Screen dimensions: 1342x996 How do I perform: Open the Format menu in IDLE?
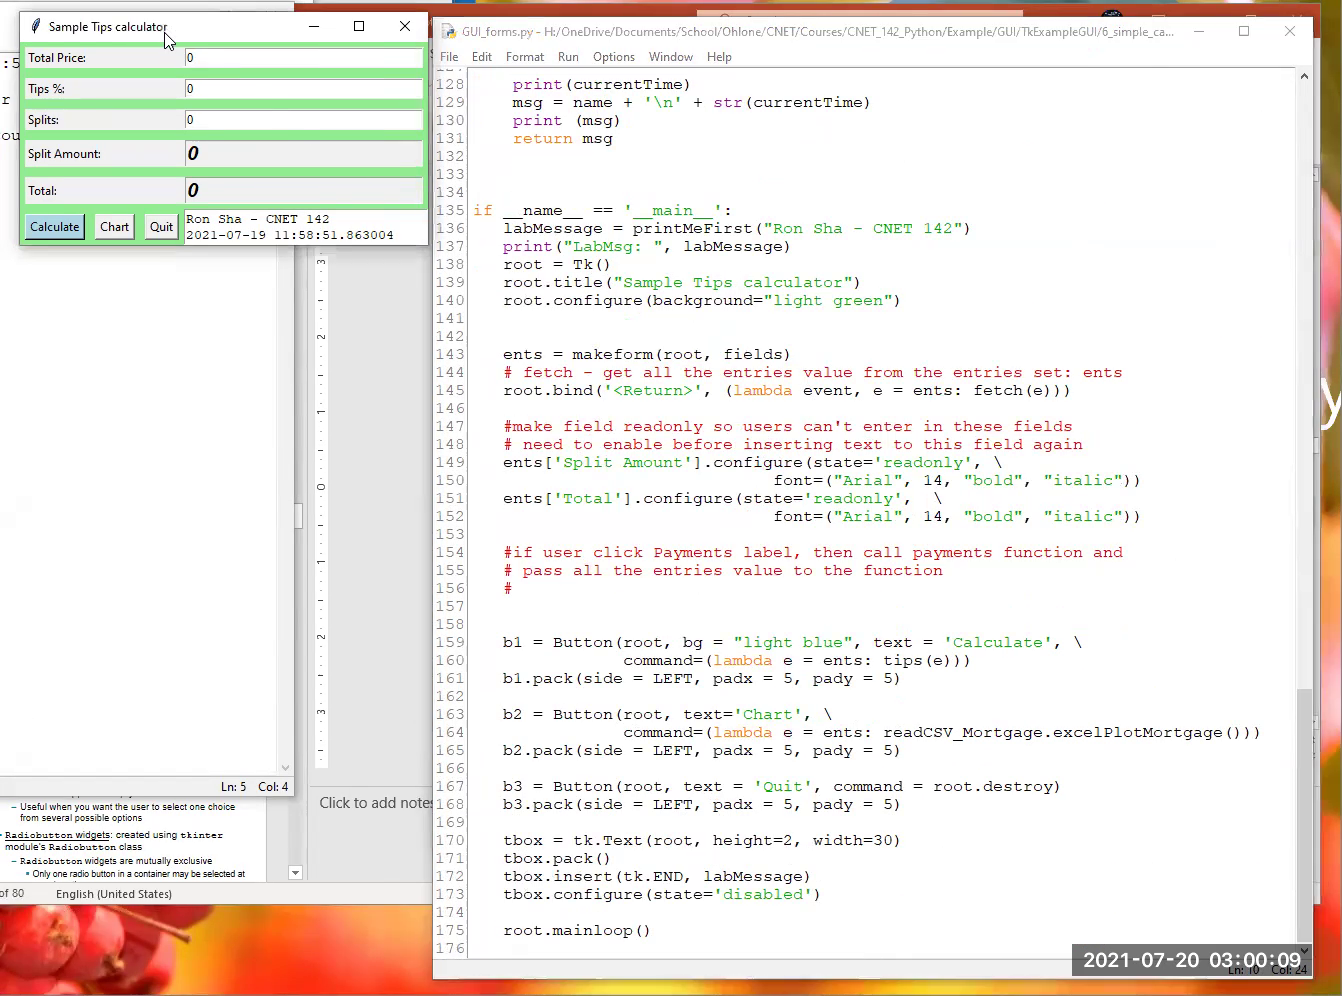pyautogui.click(x=524, y=57)
